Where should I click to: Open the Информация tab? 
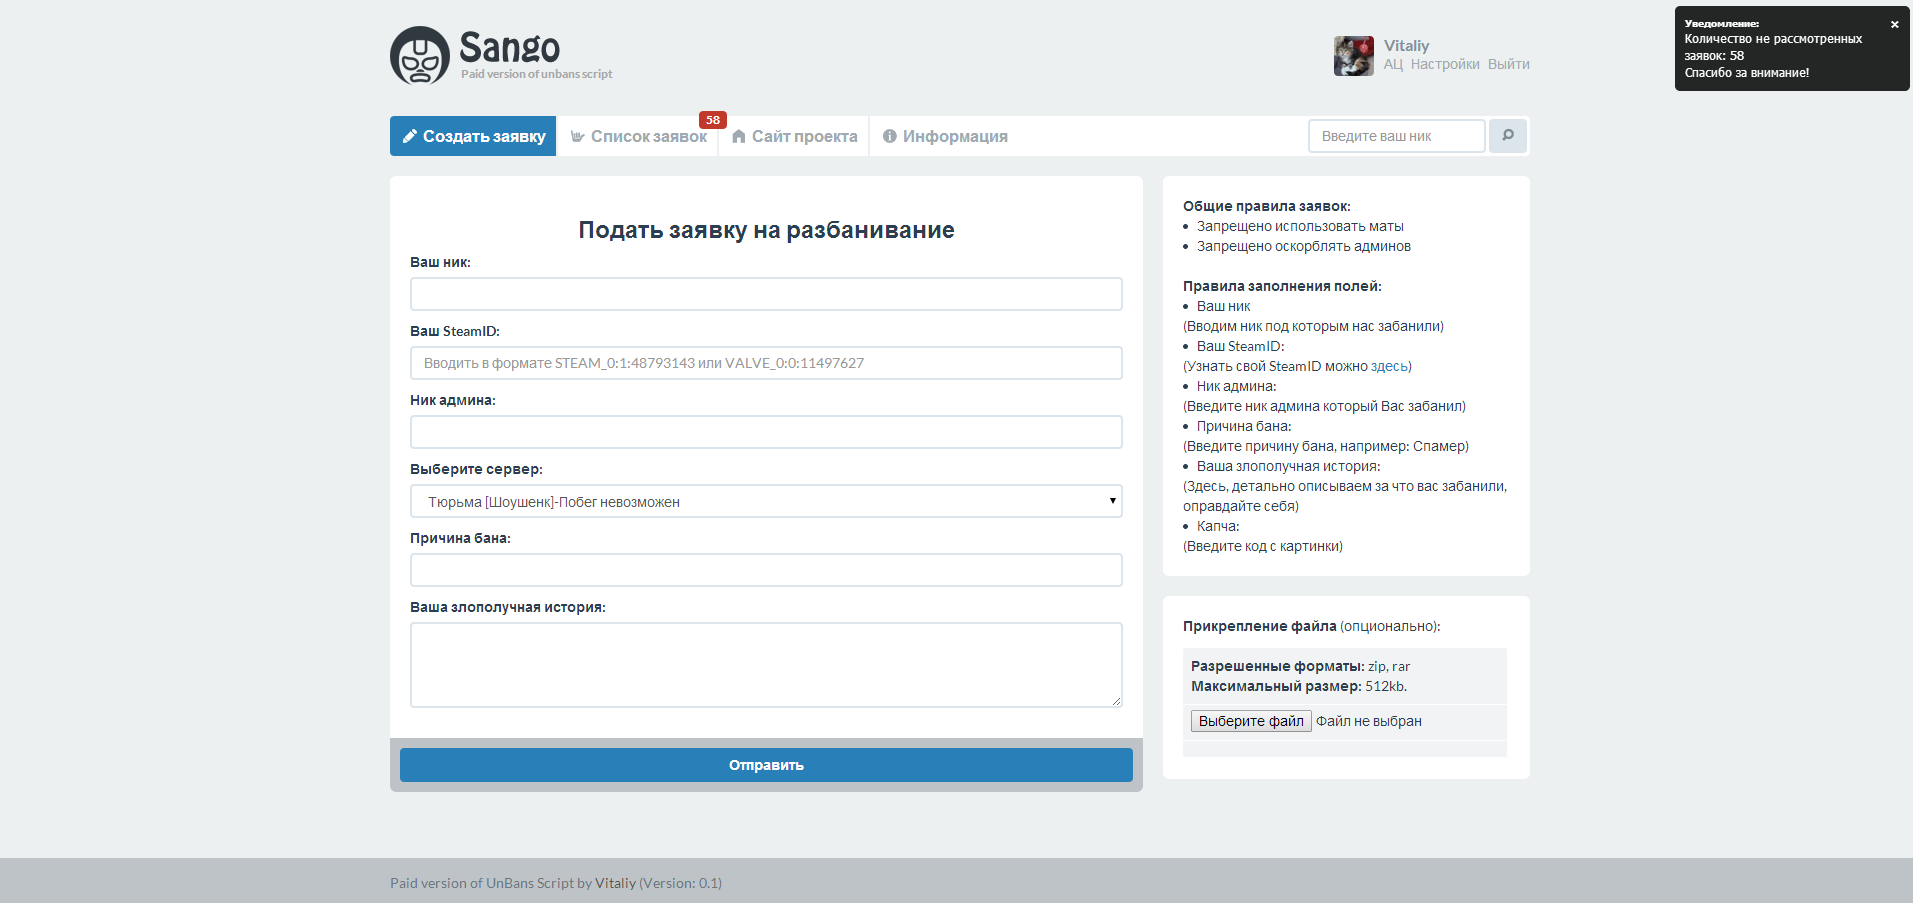pyautogui.click(x=945, y=136)
